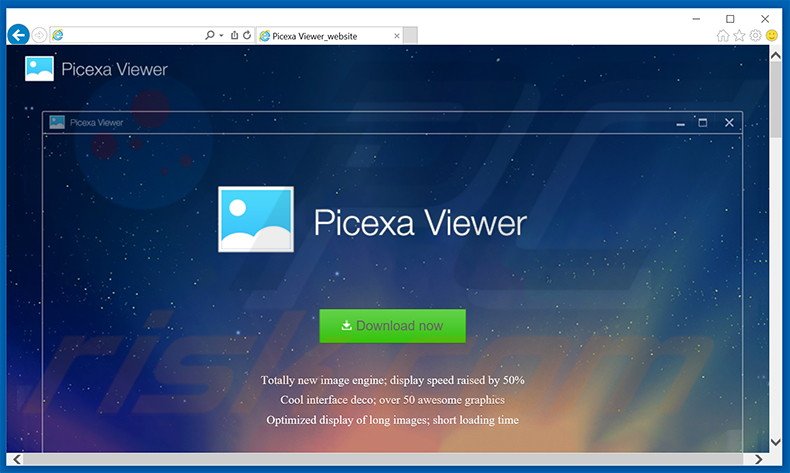Screen dimensions: 790x473
Task: Click the vertical scrollbar down arrow
Action: pyautogui.click(x=776, y=442)
